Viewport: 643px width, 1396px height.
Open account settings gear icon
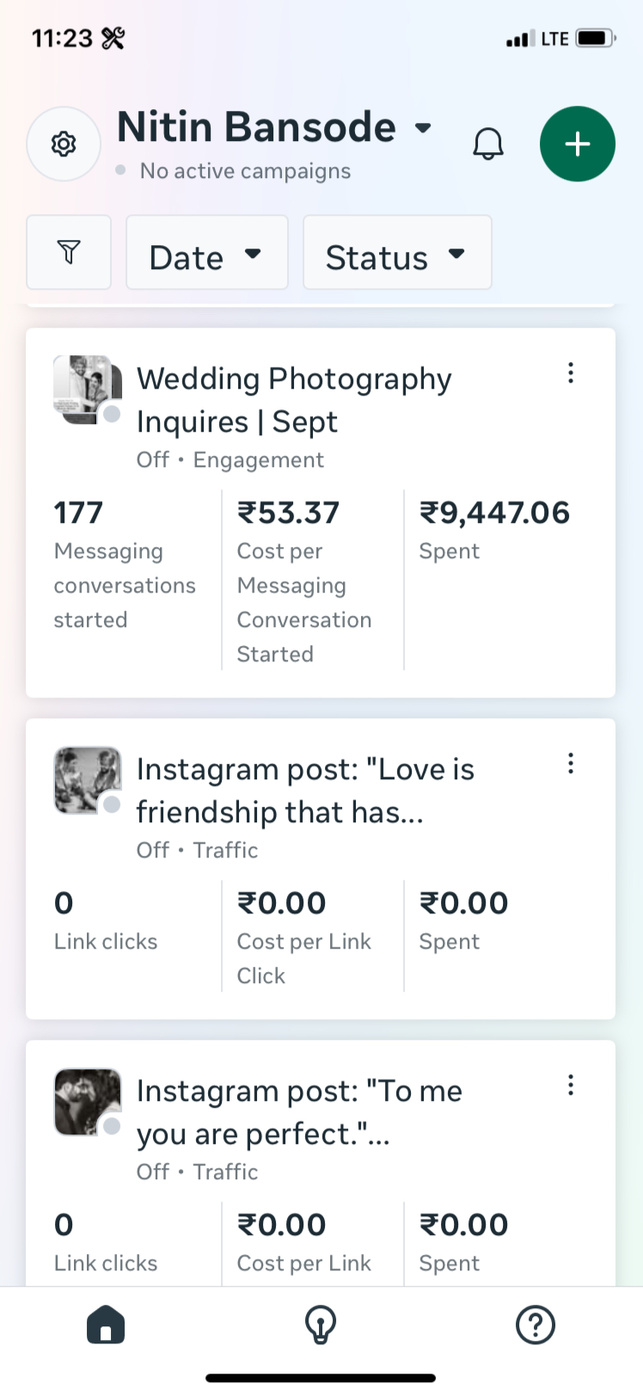point(64,145)
